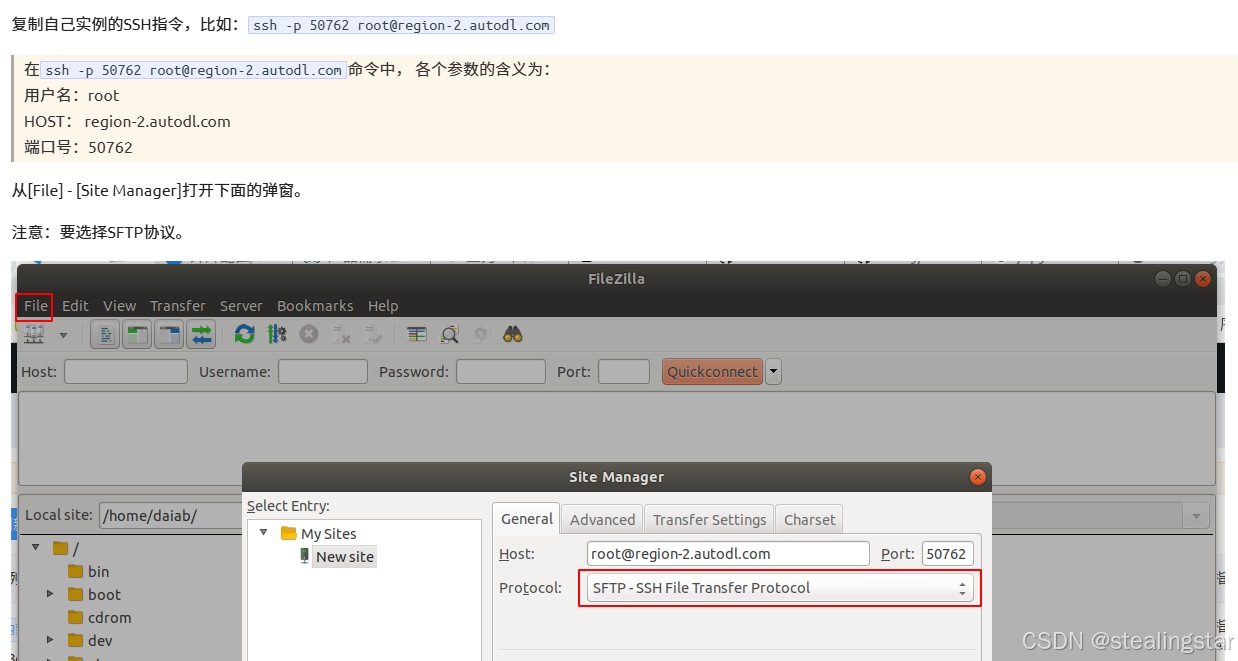Click the text 'HOST: region-2.autodl.com'

click(127, 121)
